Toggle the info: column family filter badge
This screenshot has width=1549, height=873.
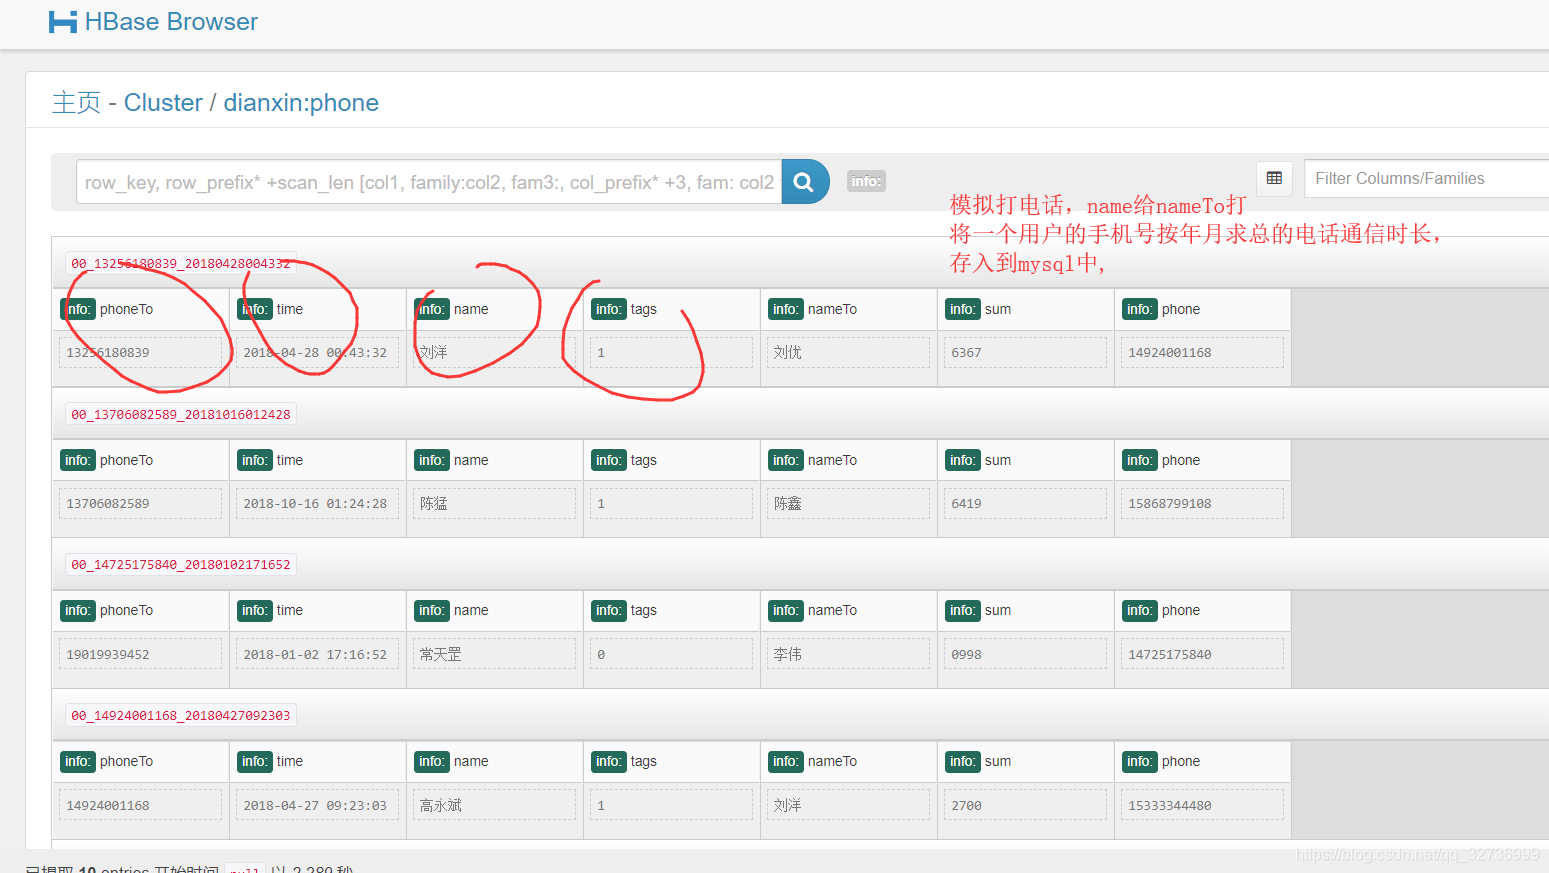coord(866,181)
